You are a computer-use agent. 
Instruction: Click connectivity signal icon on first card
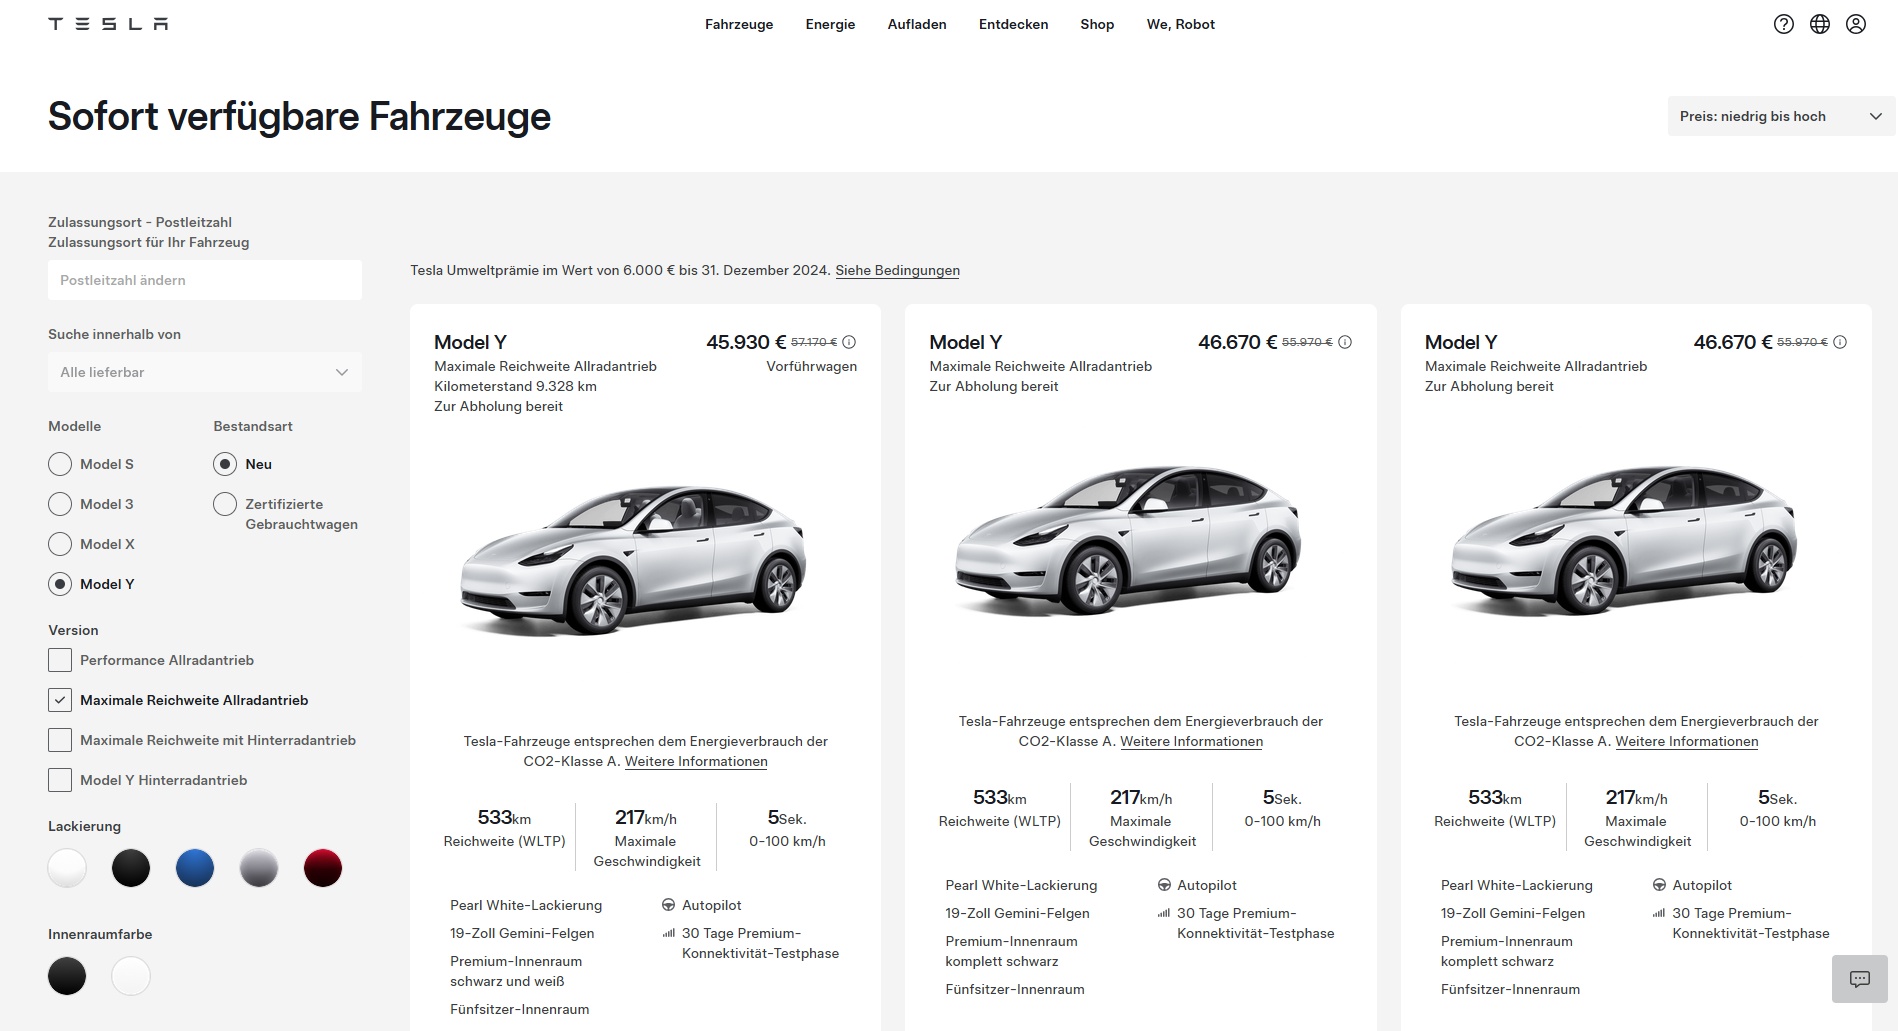[668, 933]
